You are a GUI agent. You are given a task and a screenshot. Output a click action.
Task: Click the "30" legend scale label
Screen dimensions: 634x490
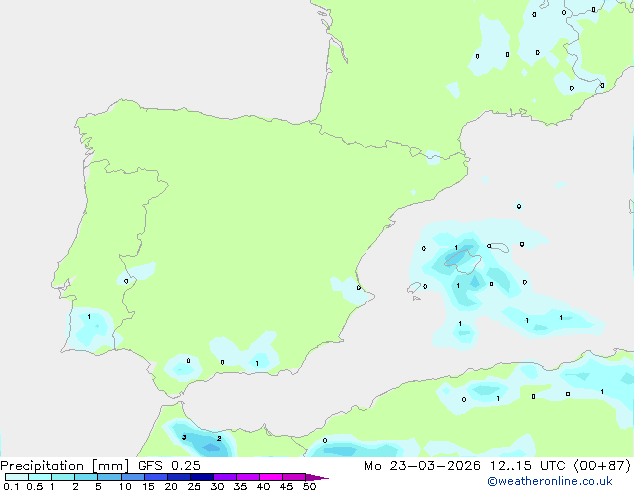[217, 486]
